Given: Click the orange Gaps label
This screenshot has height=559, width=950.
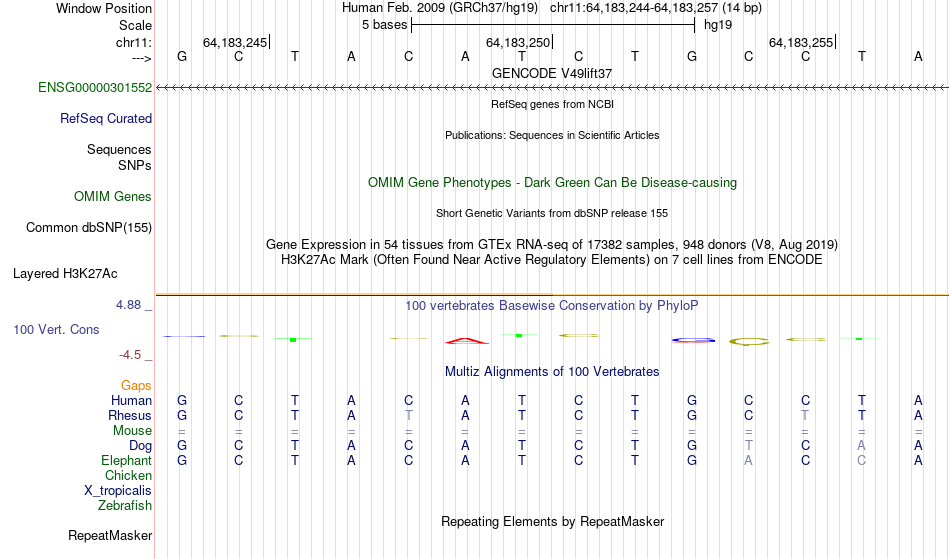Looking at the screenshot, I should (x=136, y=386).
